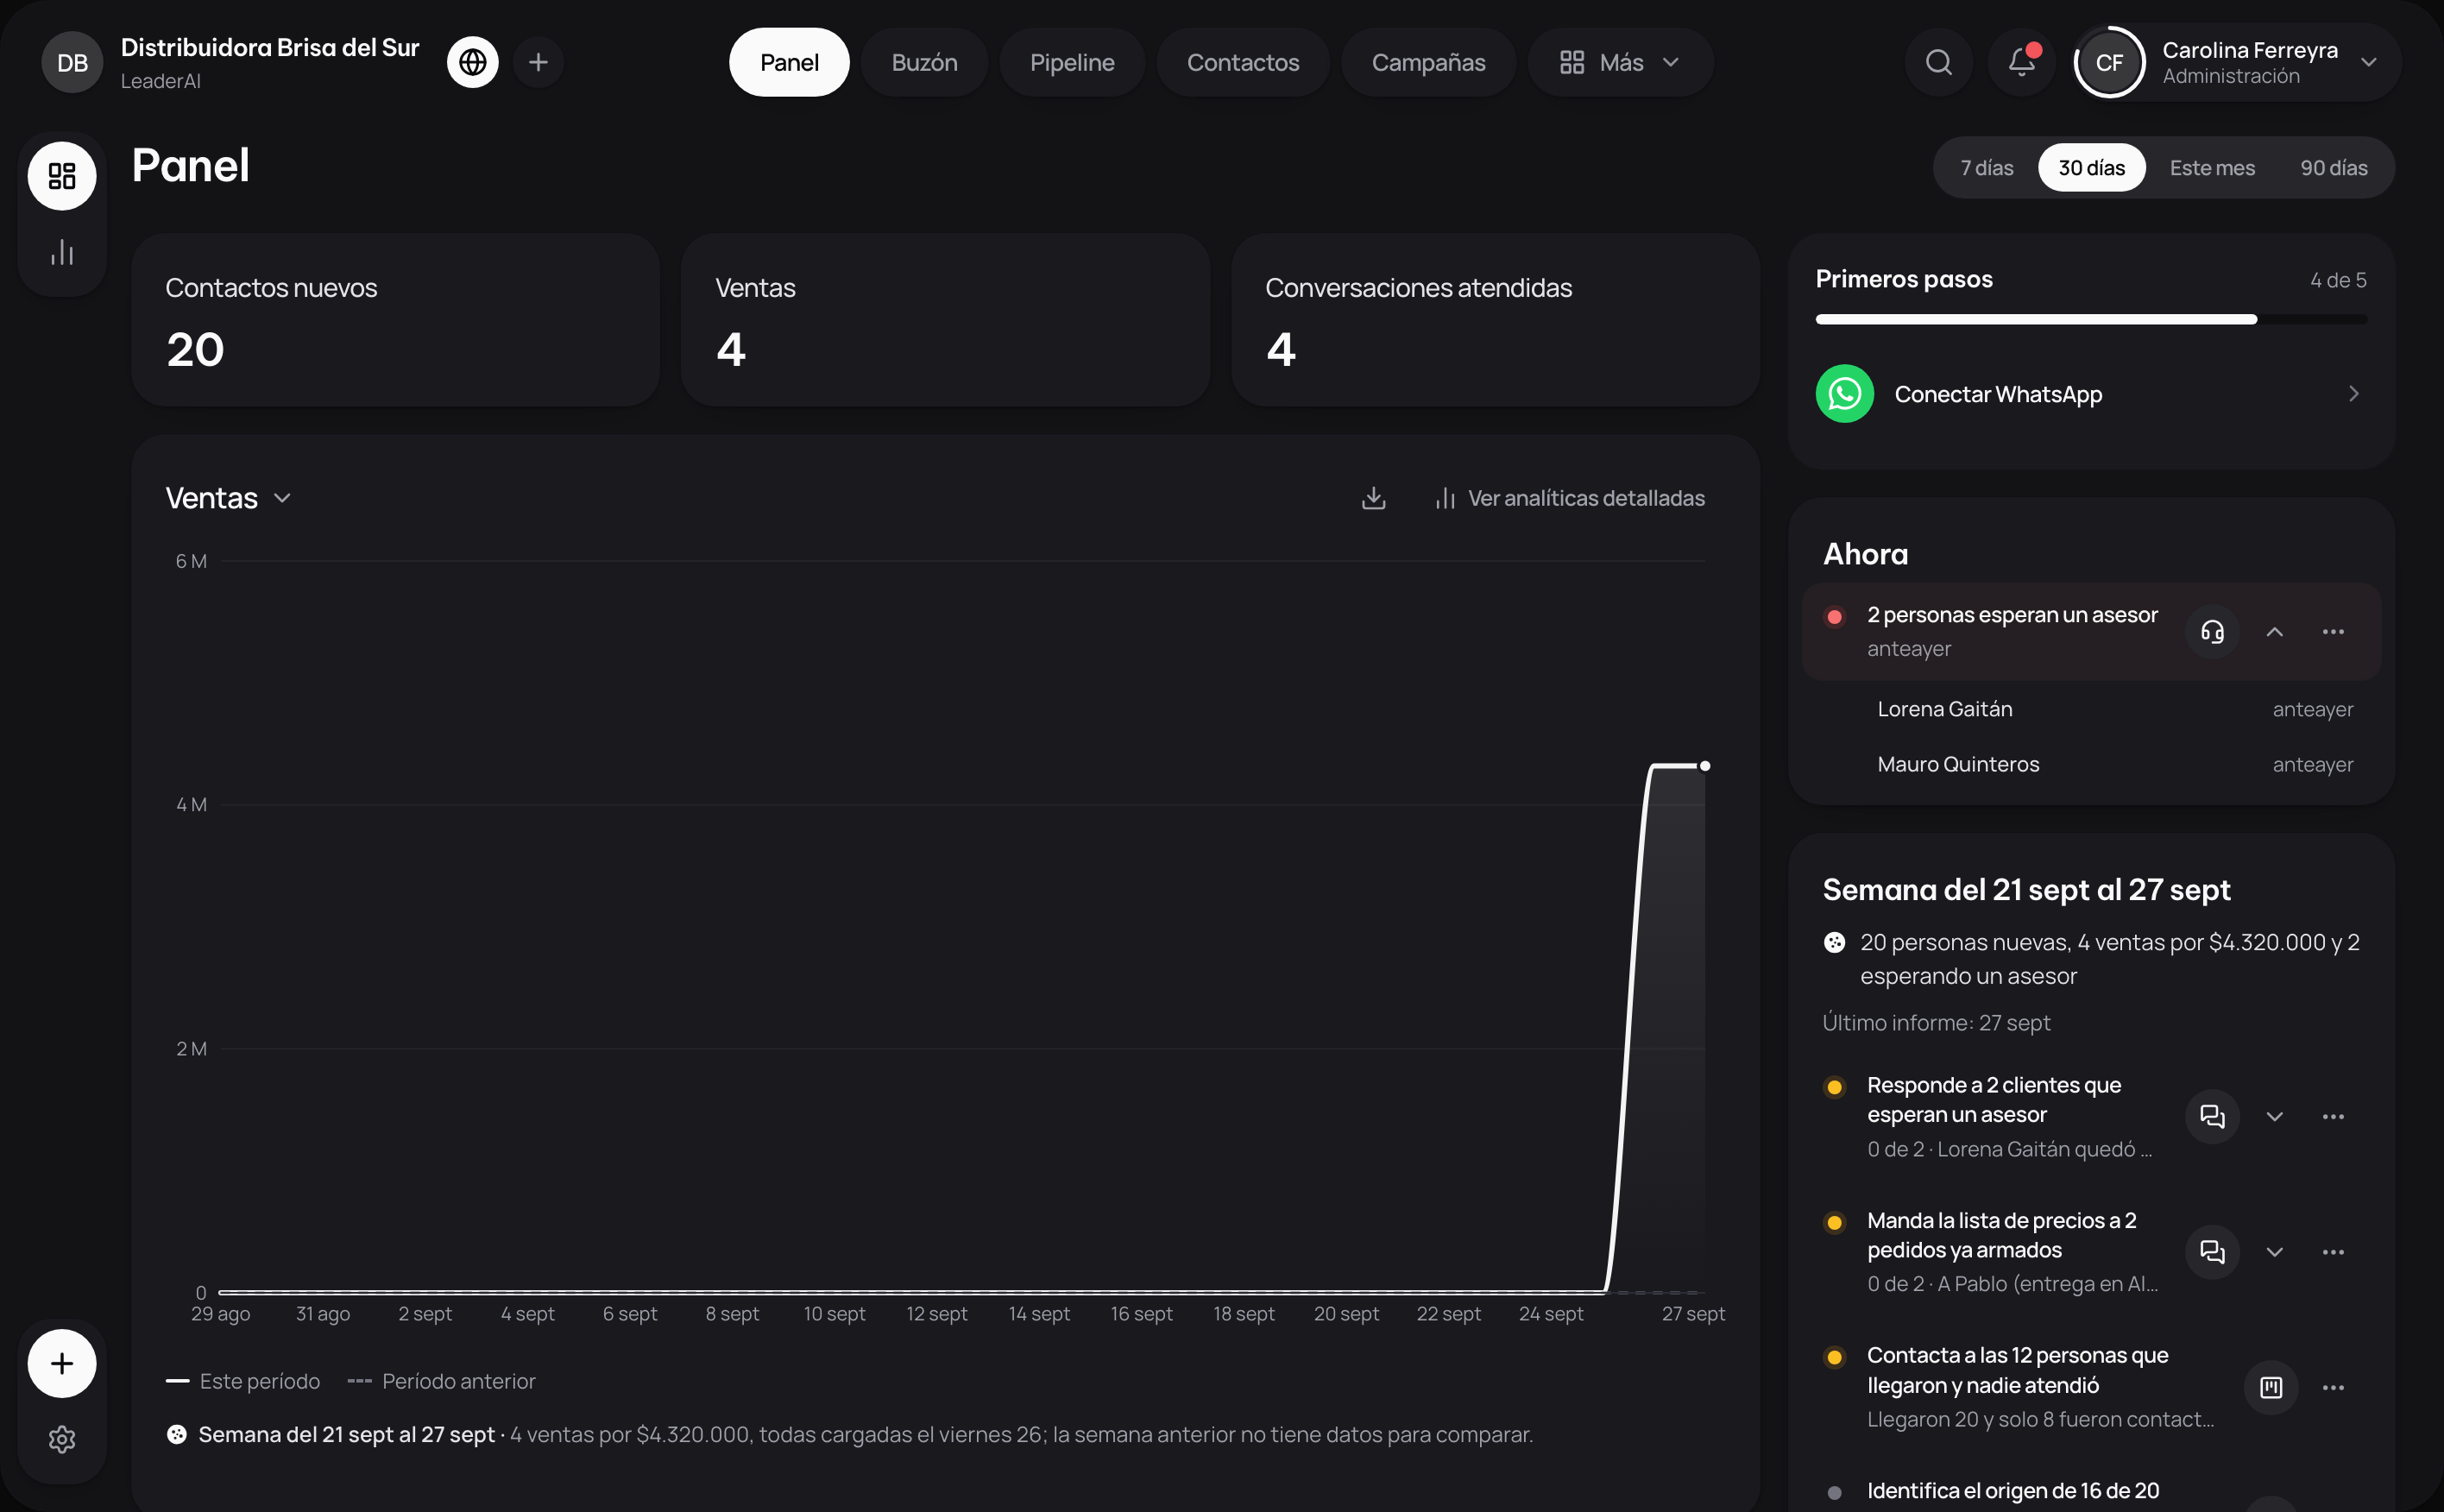Image resolution: width=2444 pixels, height=1512 pixels.
Task: Click the round plus button in the sidebar
Action: [x=62, y=1363]
